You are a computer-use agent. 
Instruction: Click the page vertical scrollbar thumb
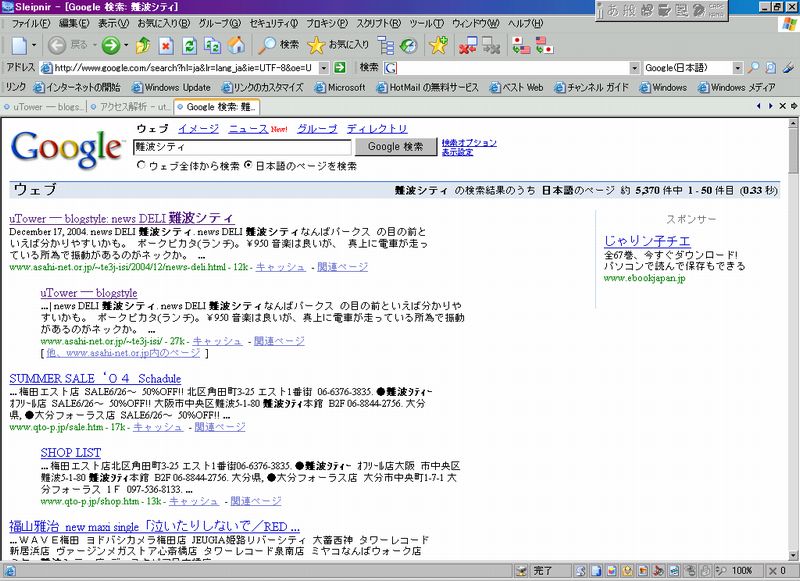(793, 150)
